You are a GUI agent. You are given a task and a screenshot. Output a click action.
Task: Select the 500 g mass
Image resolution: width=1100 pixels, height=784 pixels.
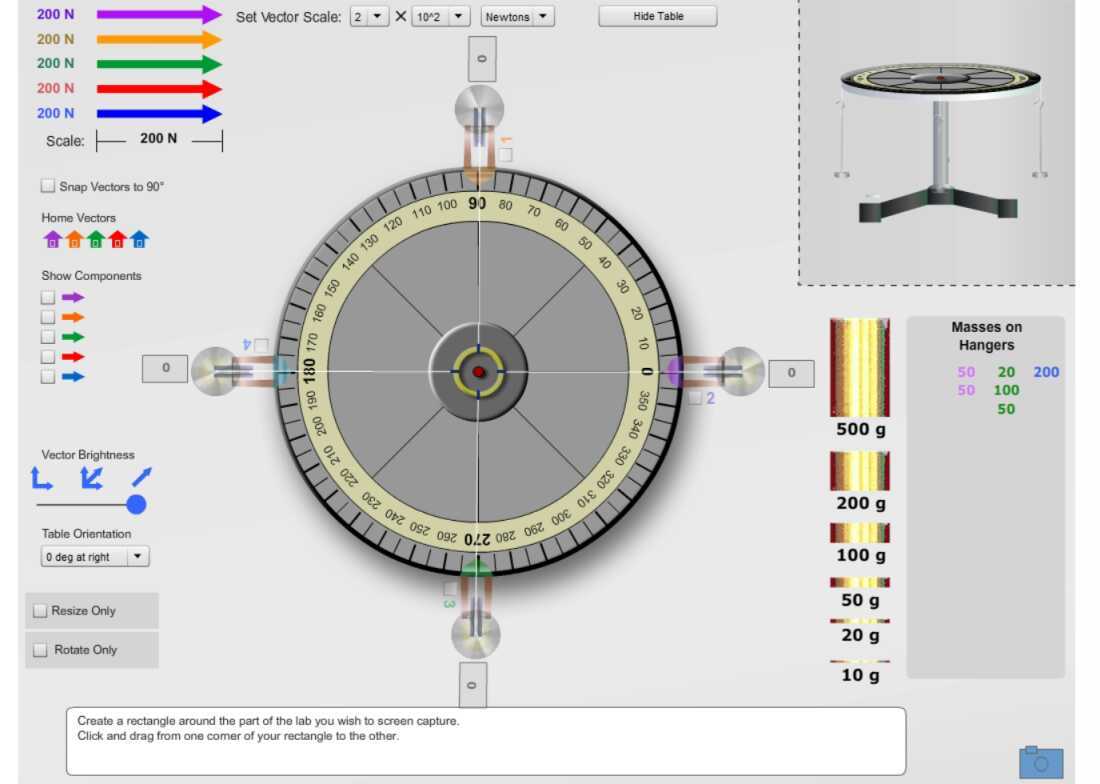click(859, 367)
